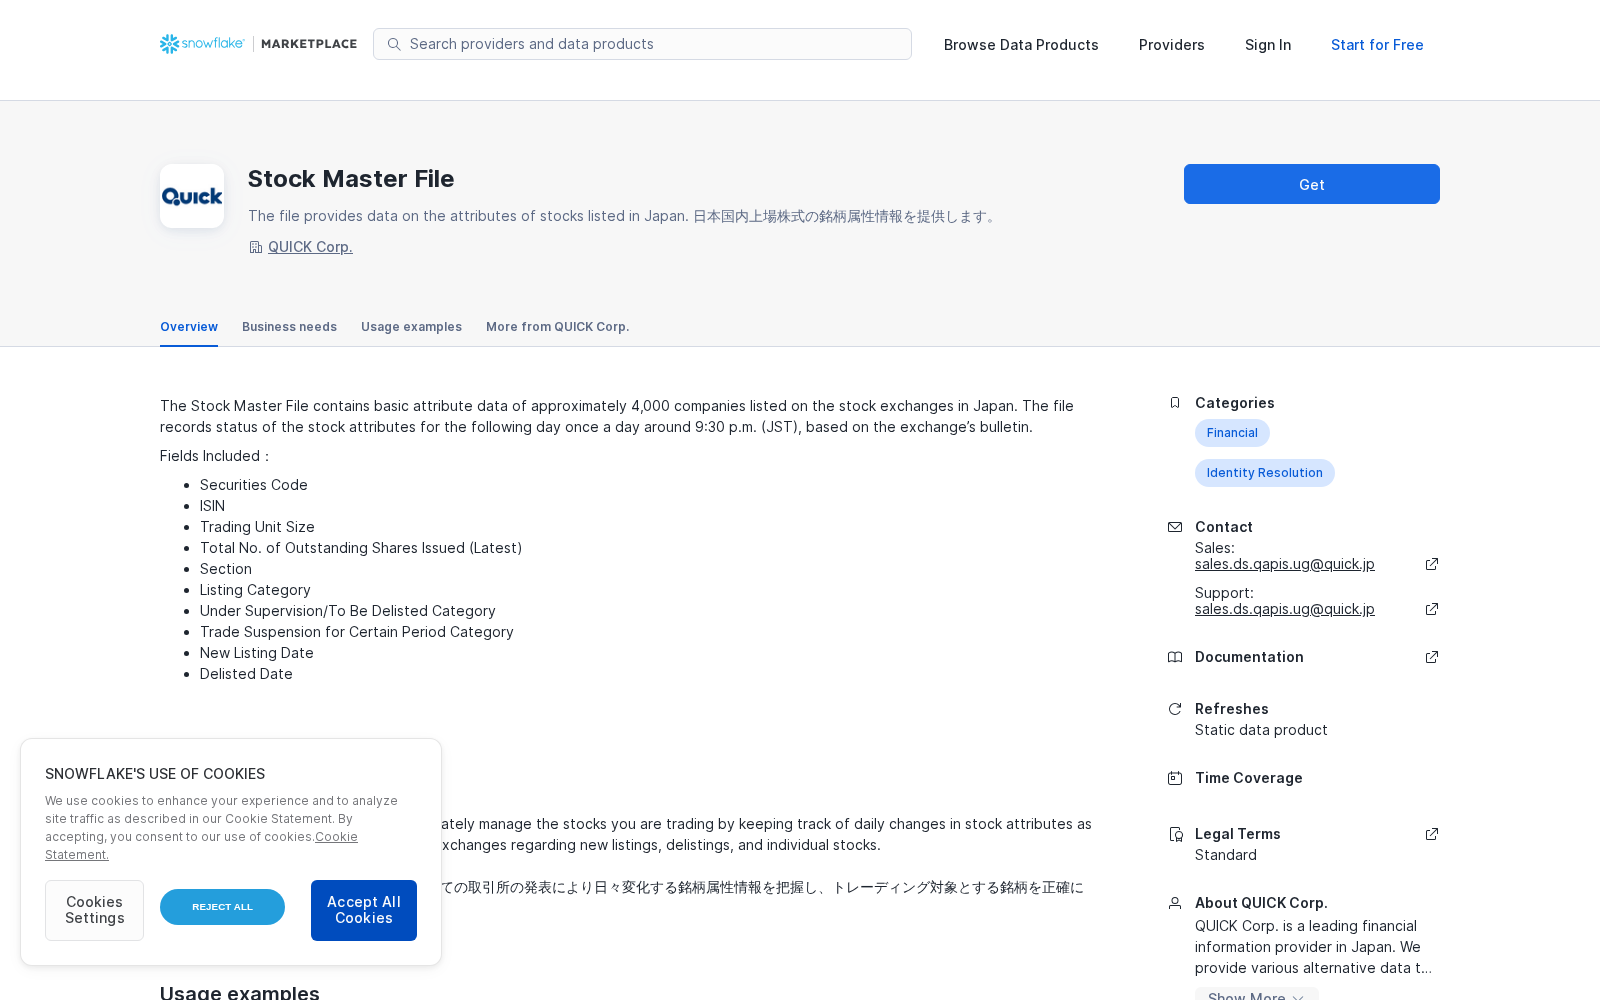
Task: Click the 'Securities Code' list item
Action: (254, 485)
